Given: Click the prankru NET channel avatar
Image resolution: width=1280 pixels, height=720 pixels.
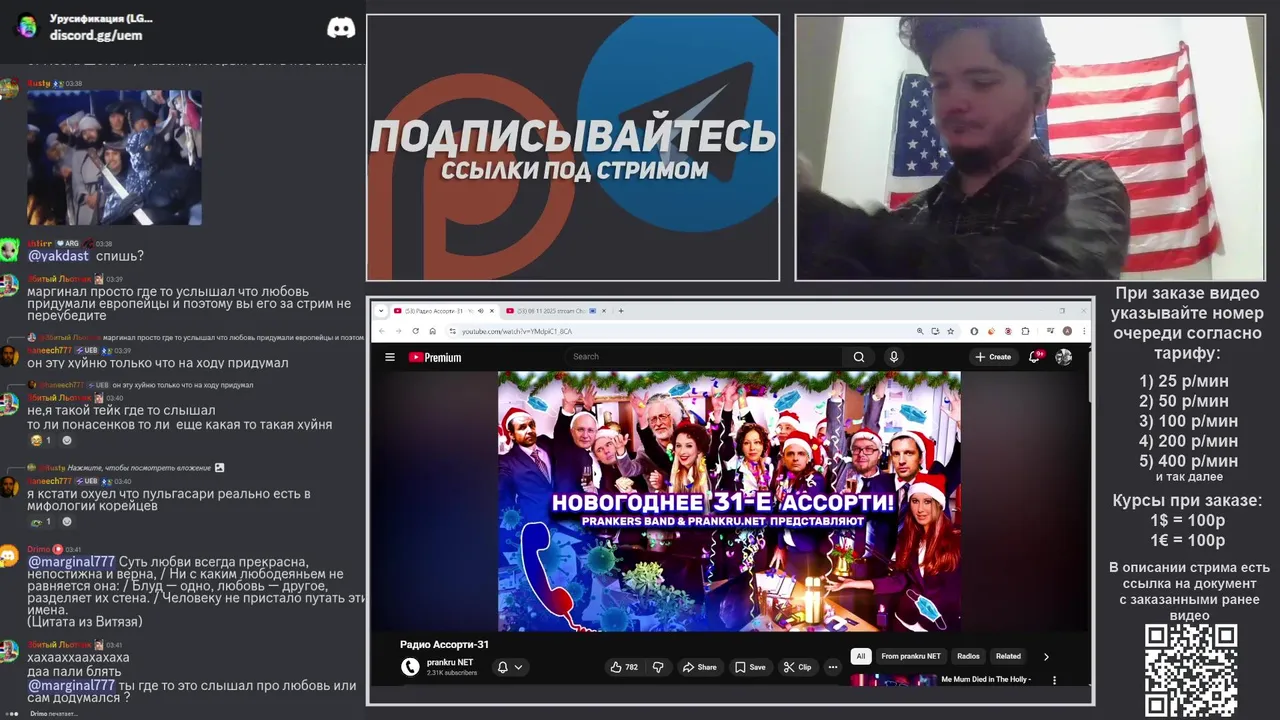Looking at the screenshot, I should [x=410, y=667].
